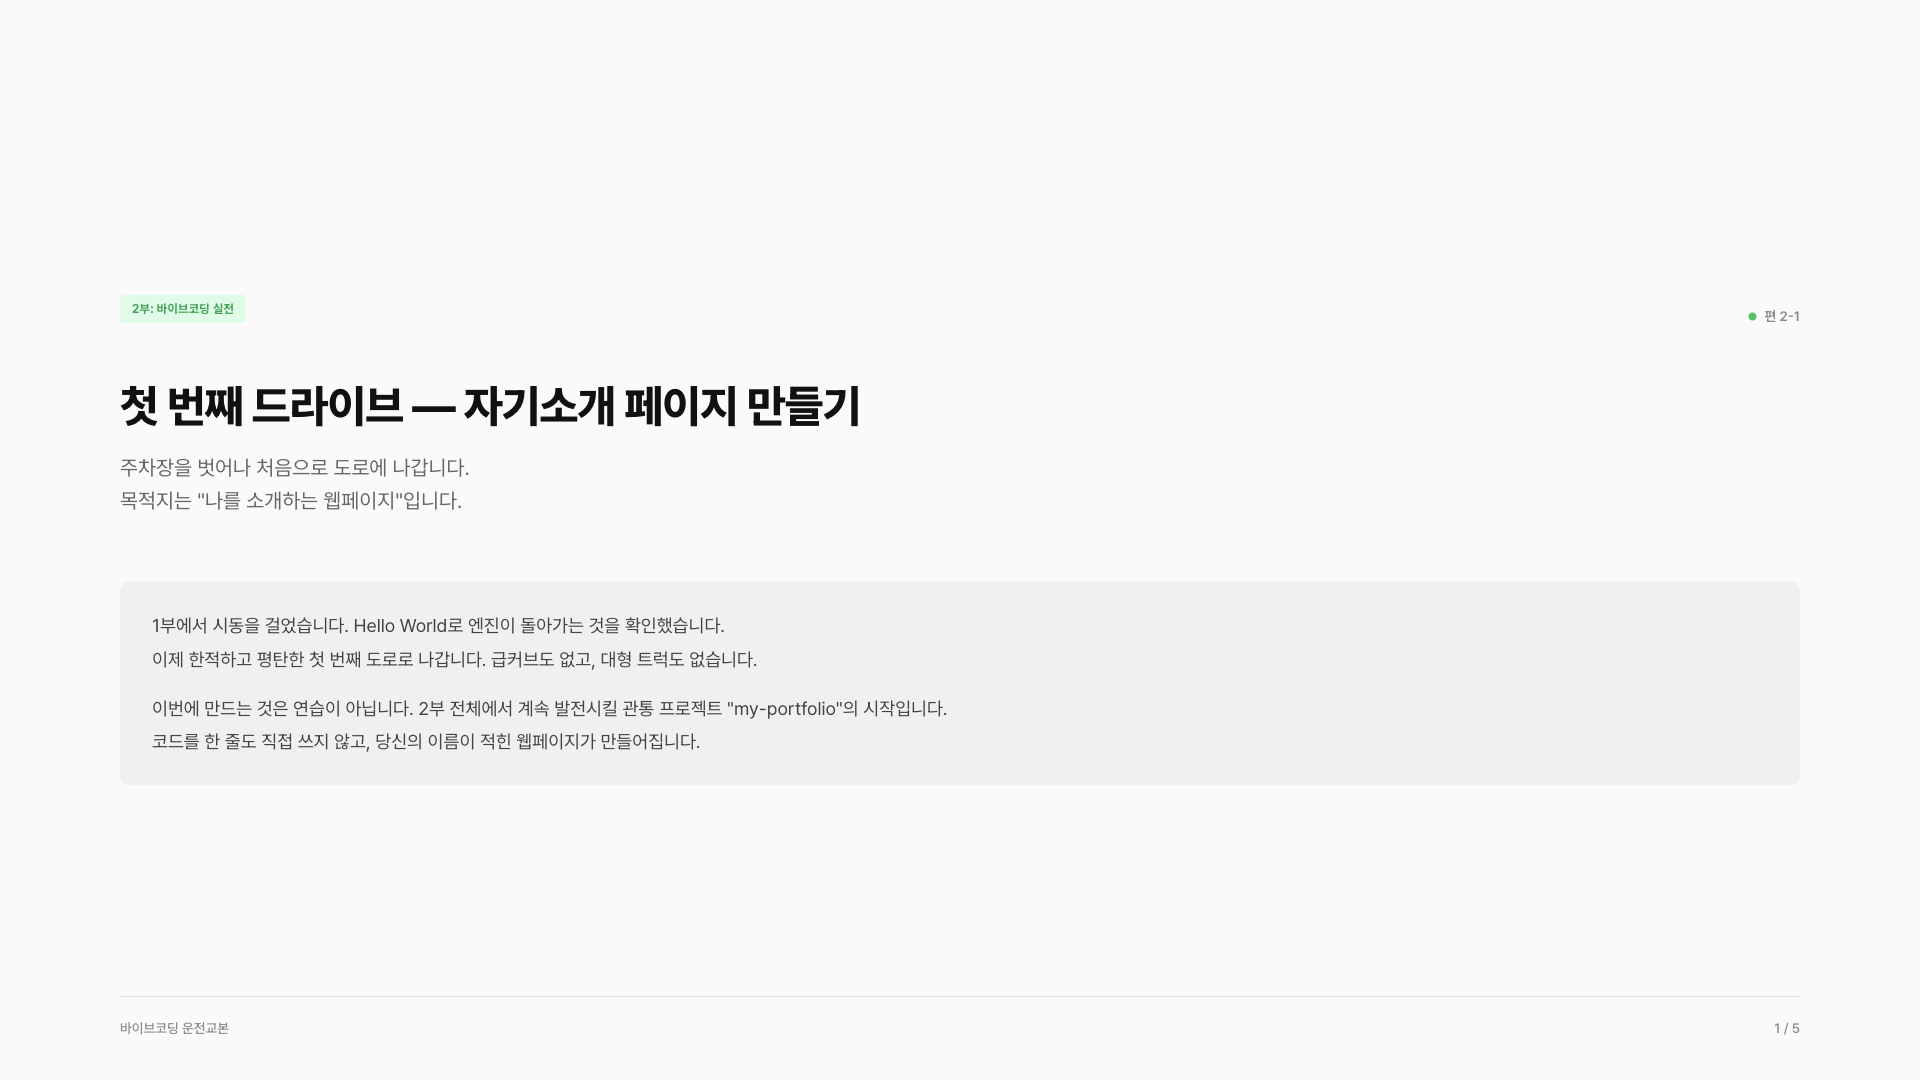Viewport: 1920px width, 1080px height.
Task: Click the last line starting '코드를 한 줄도'
Action: [x=426, y=741]
